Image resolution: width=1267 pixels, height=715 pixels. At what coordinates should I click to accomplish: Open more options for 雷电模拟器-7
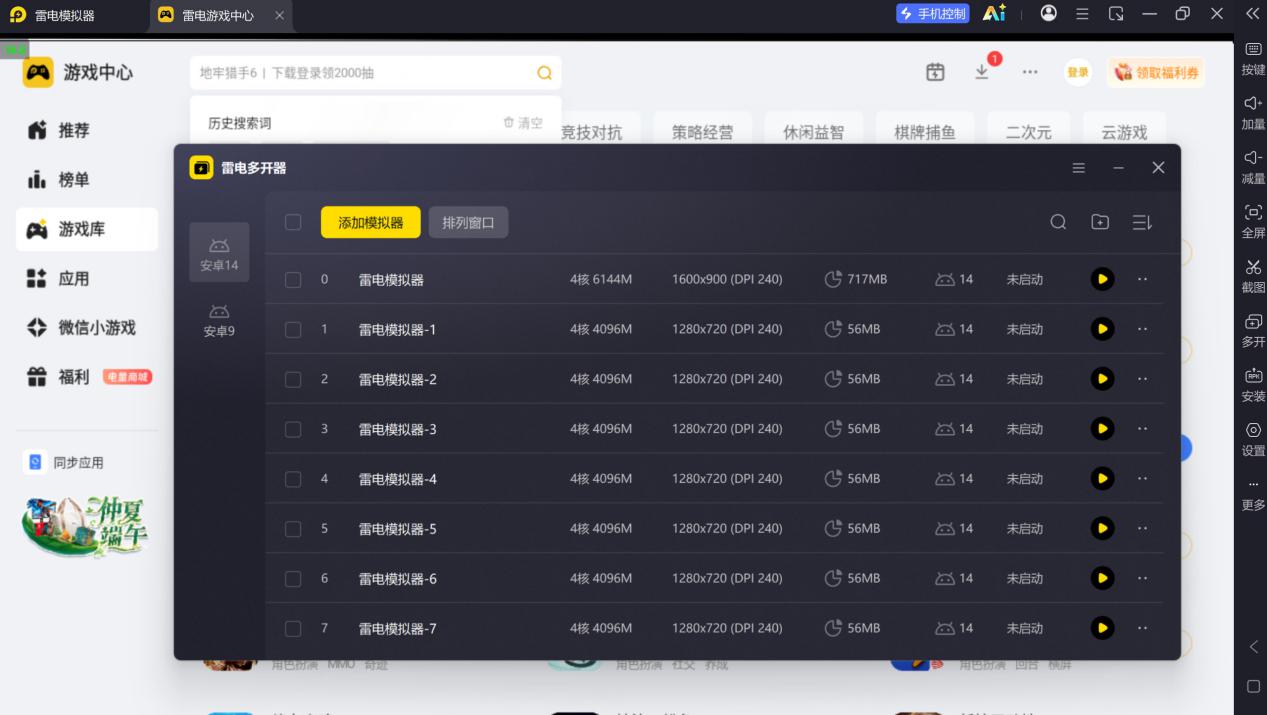[1143, 628]
